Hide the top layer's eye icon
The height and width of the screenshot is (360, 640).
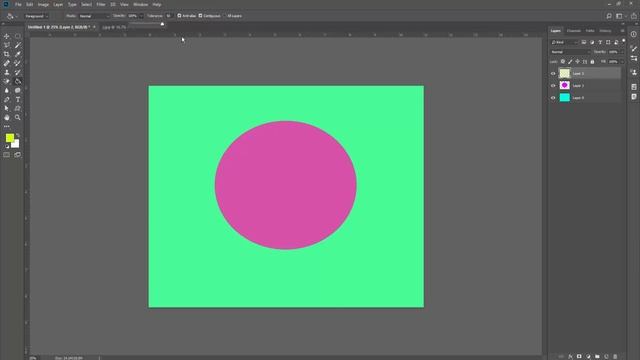point(553,73)
